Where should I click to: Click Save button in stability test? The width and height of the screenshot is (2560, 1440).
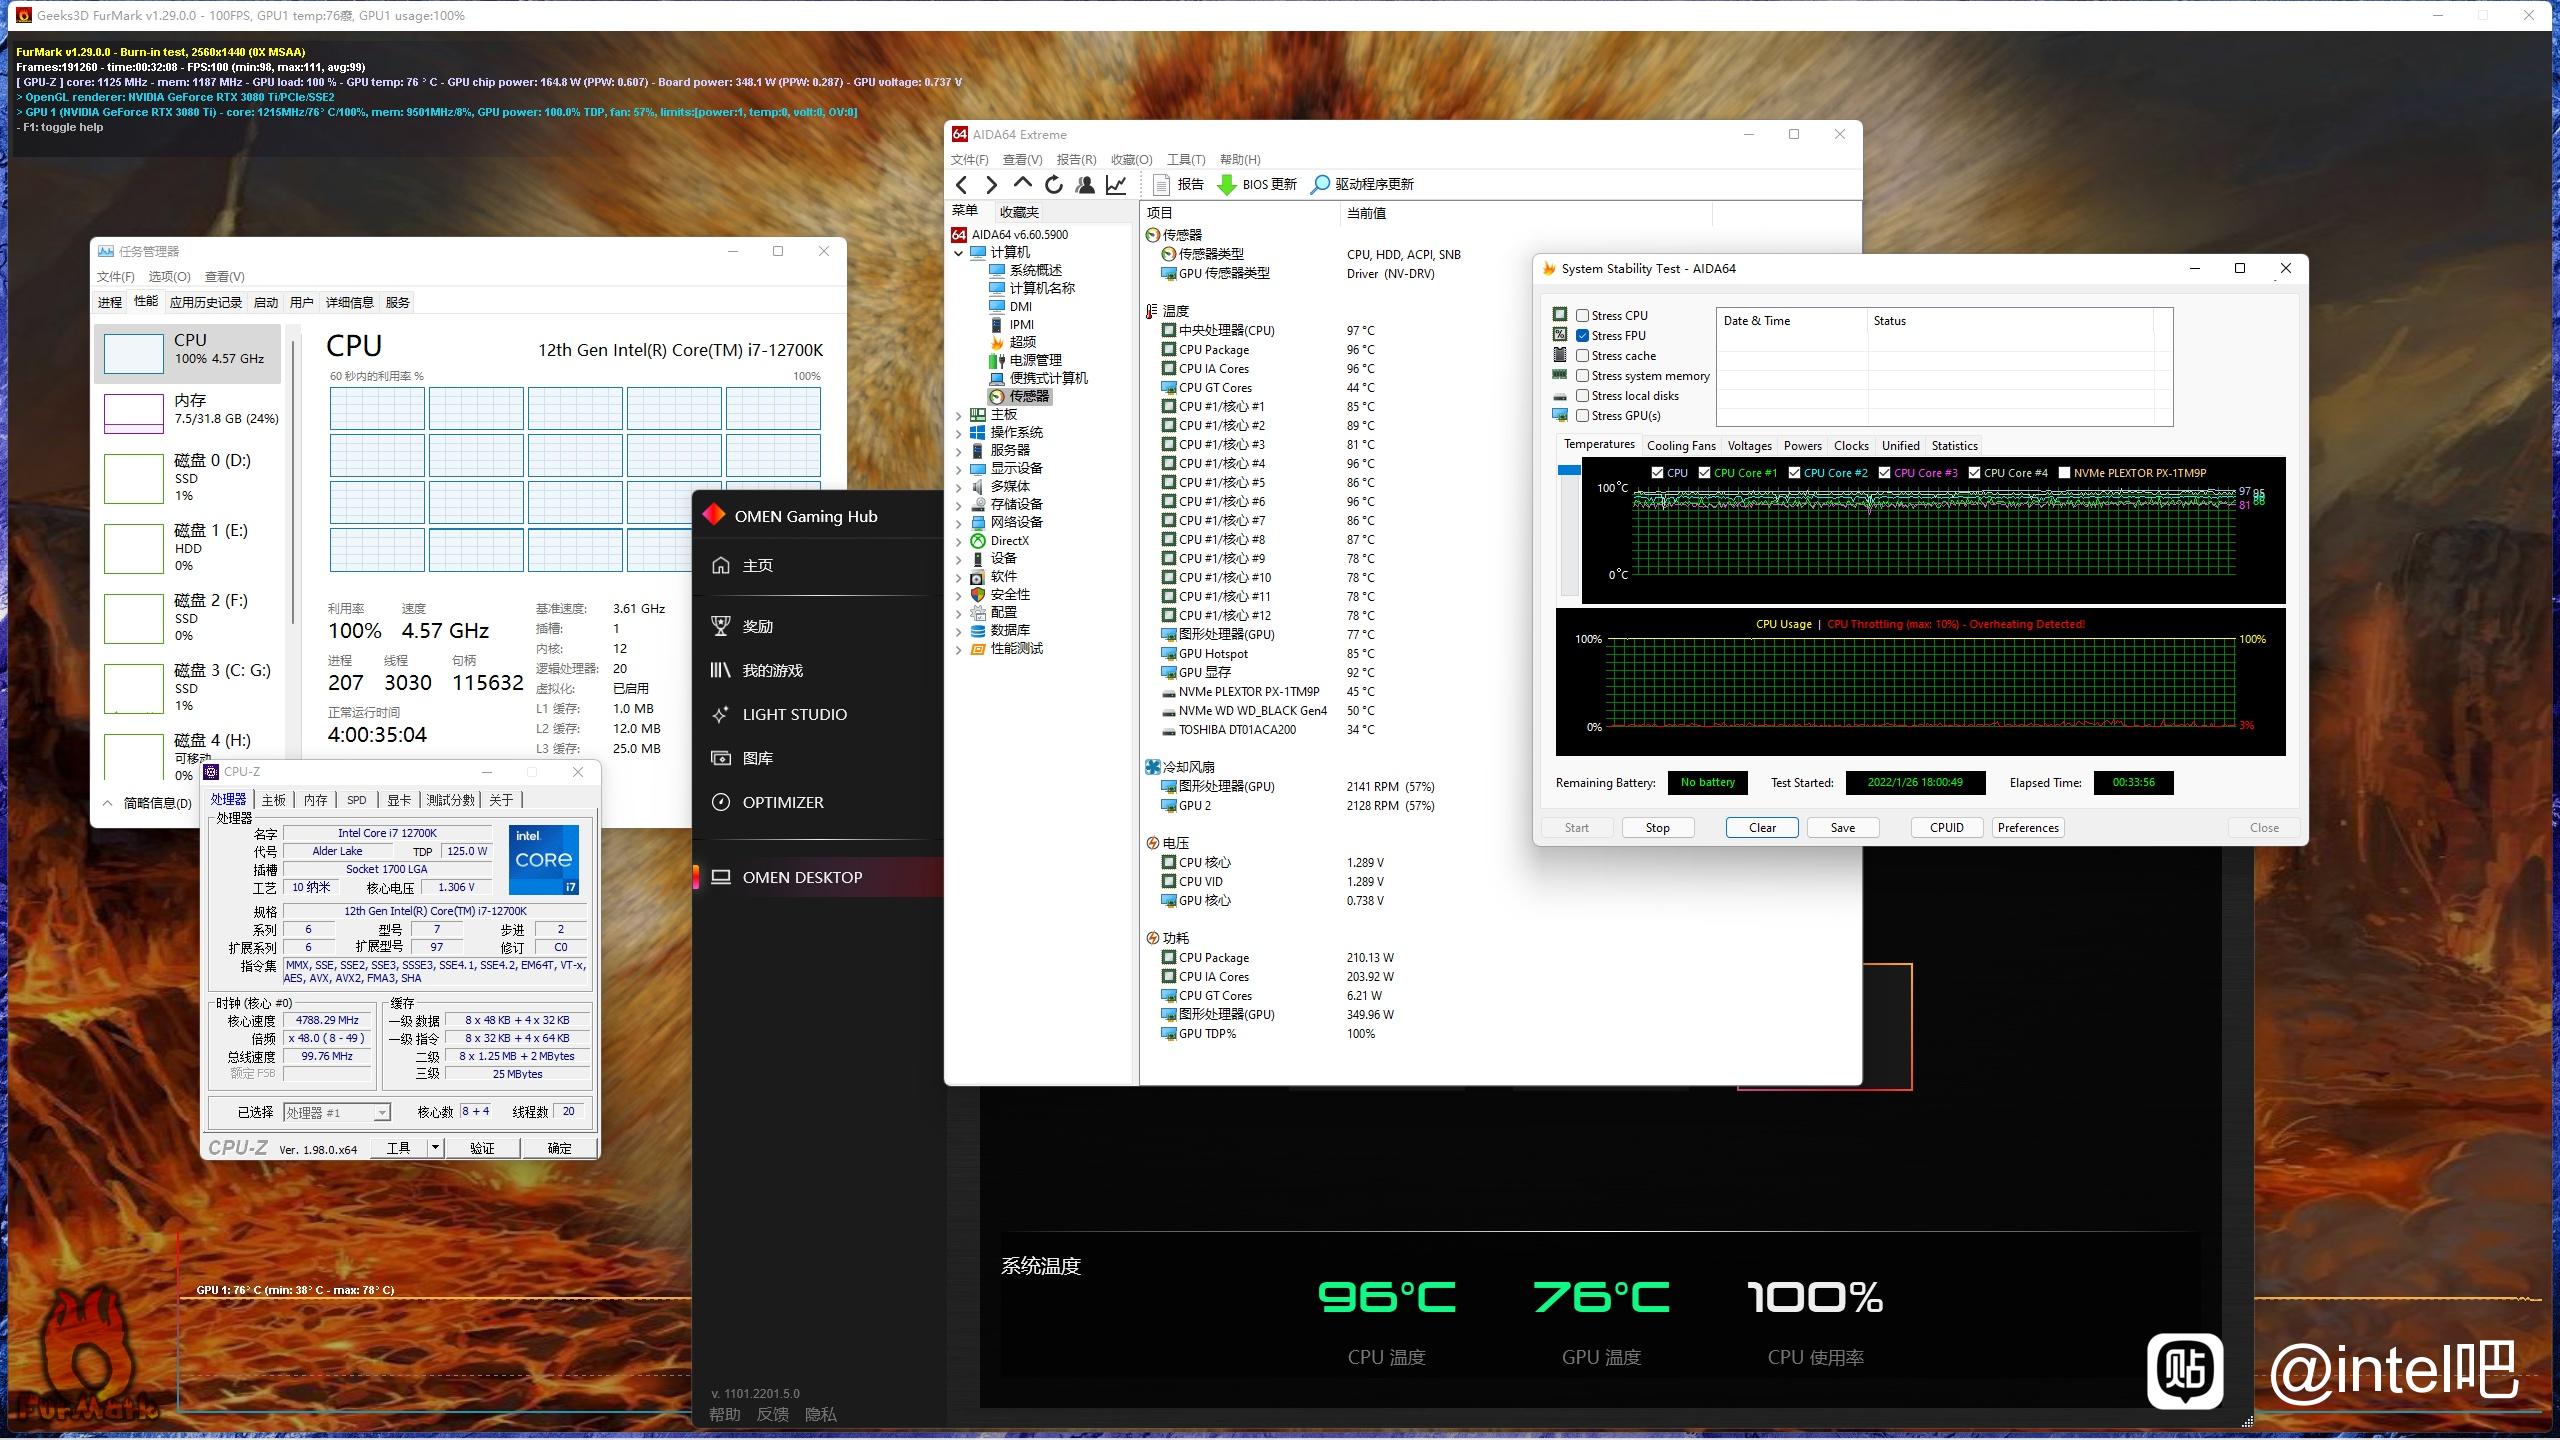1842,828
